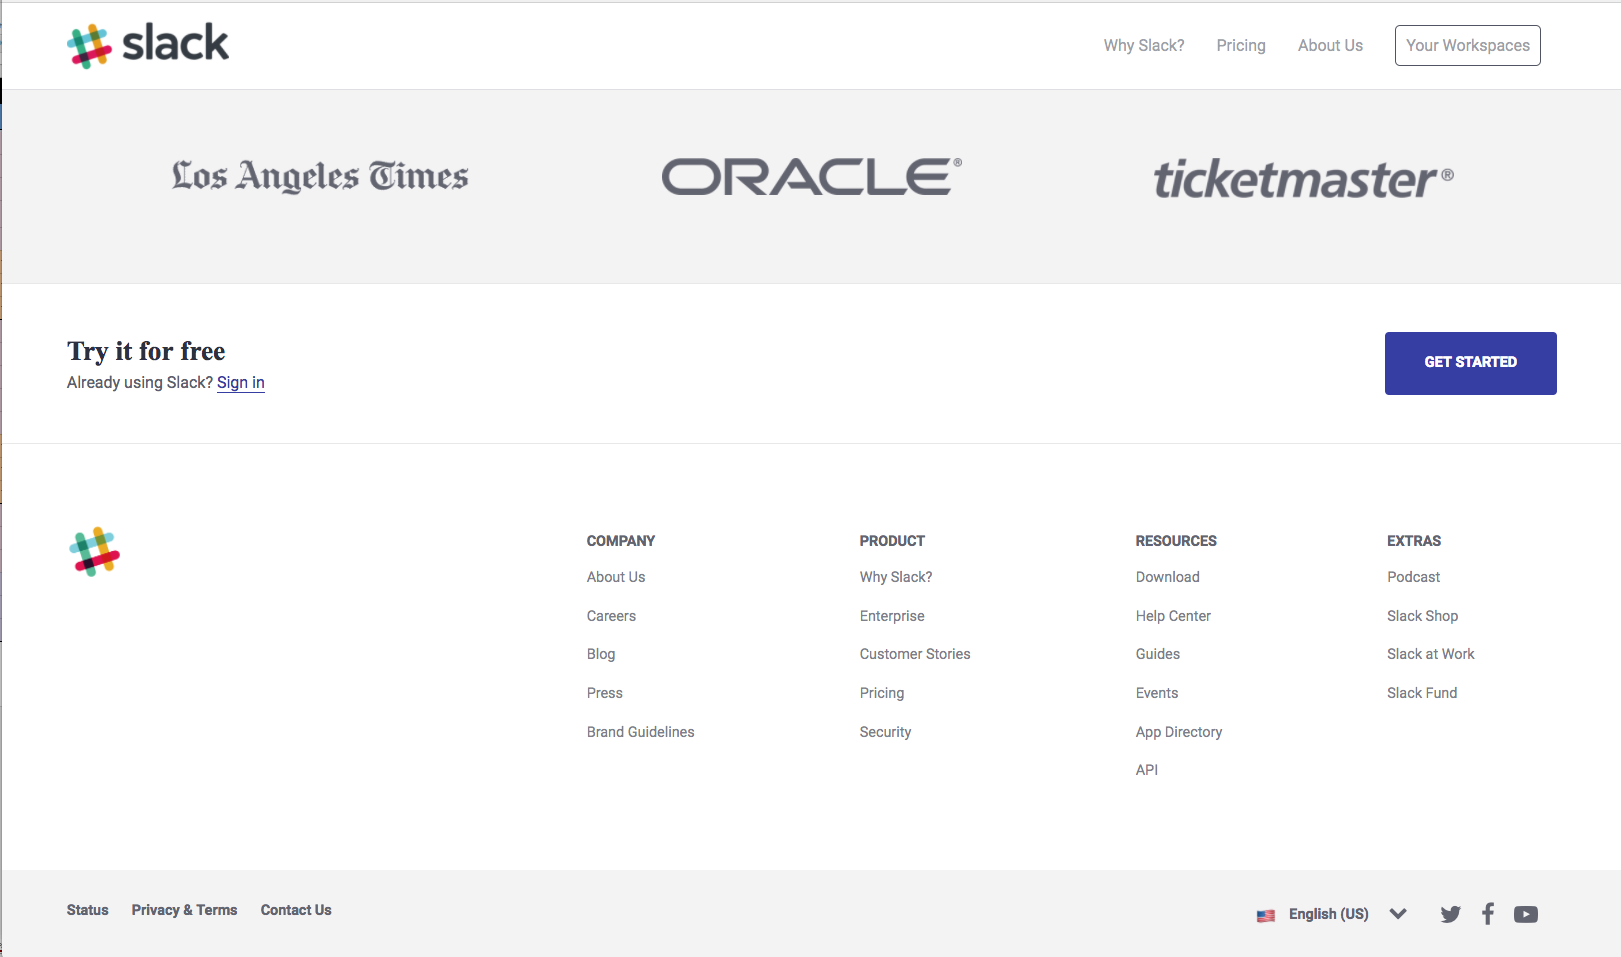This screenshot has width=1621, height=957.
Task: Click the COMPANY column heading
Action: (x=621, y=541)
